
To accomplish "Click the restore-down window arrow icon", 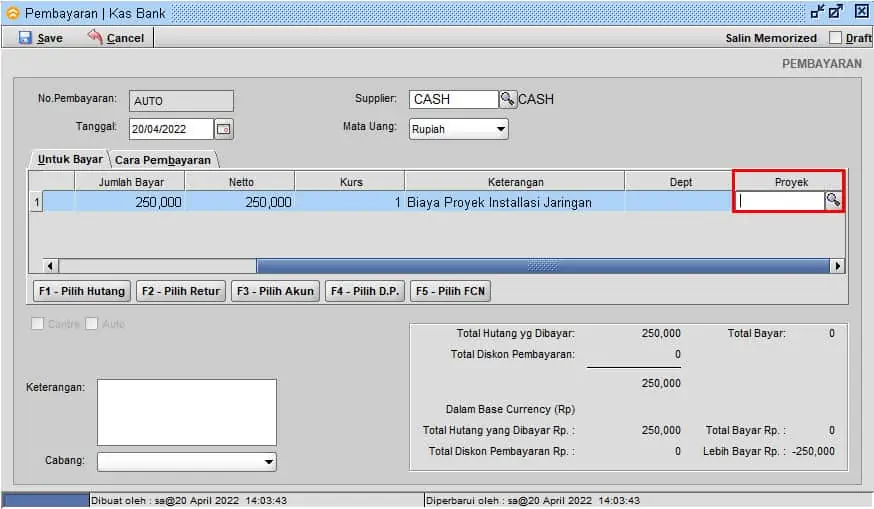I will point(817,12).
